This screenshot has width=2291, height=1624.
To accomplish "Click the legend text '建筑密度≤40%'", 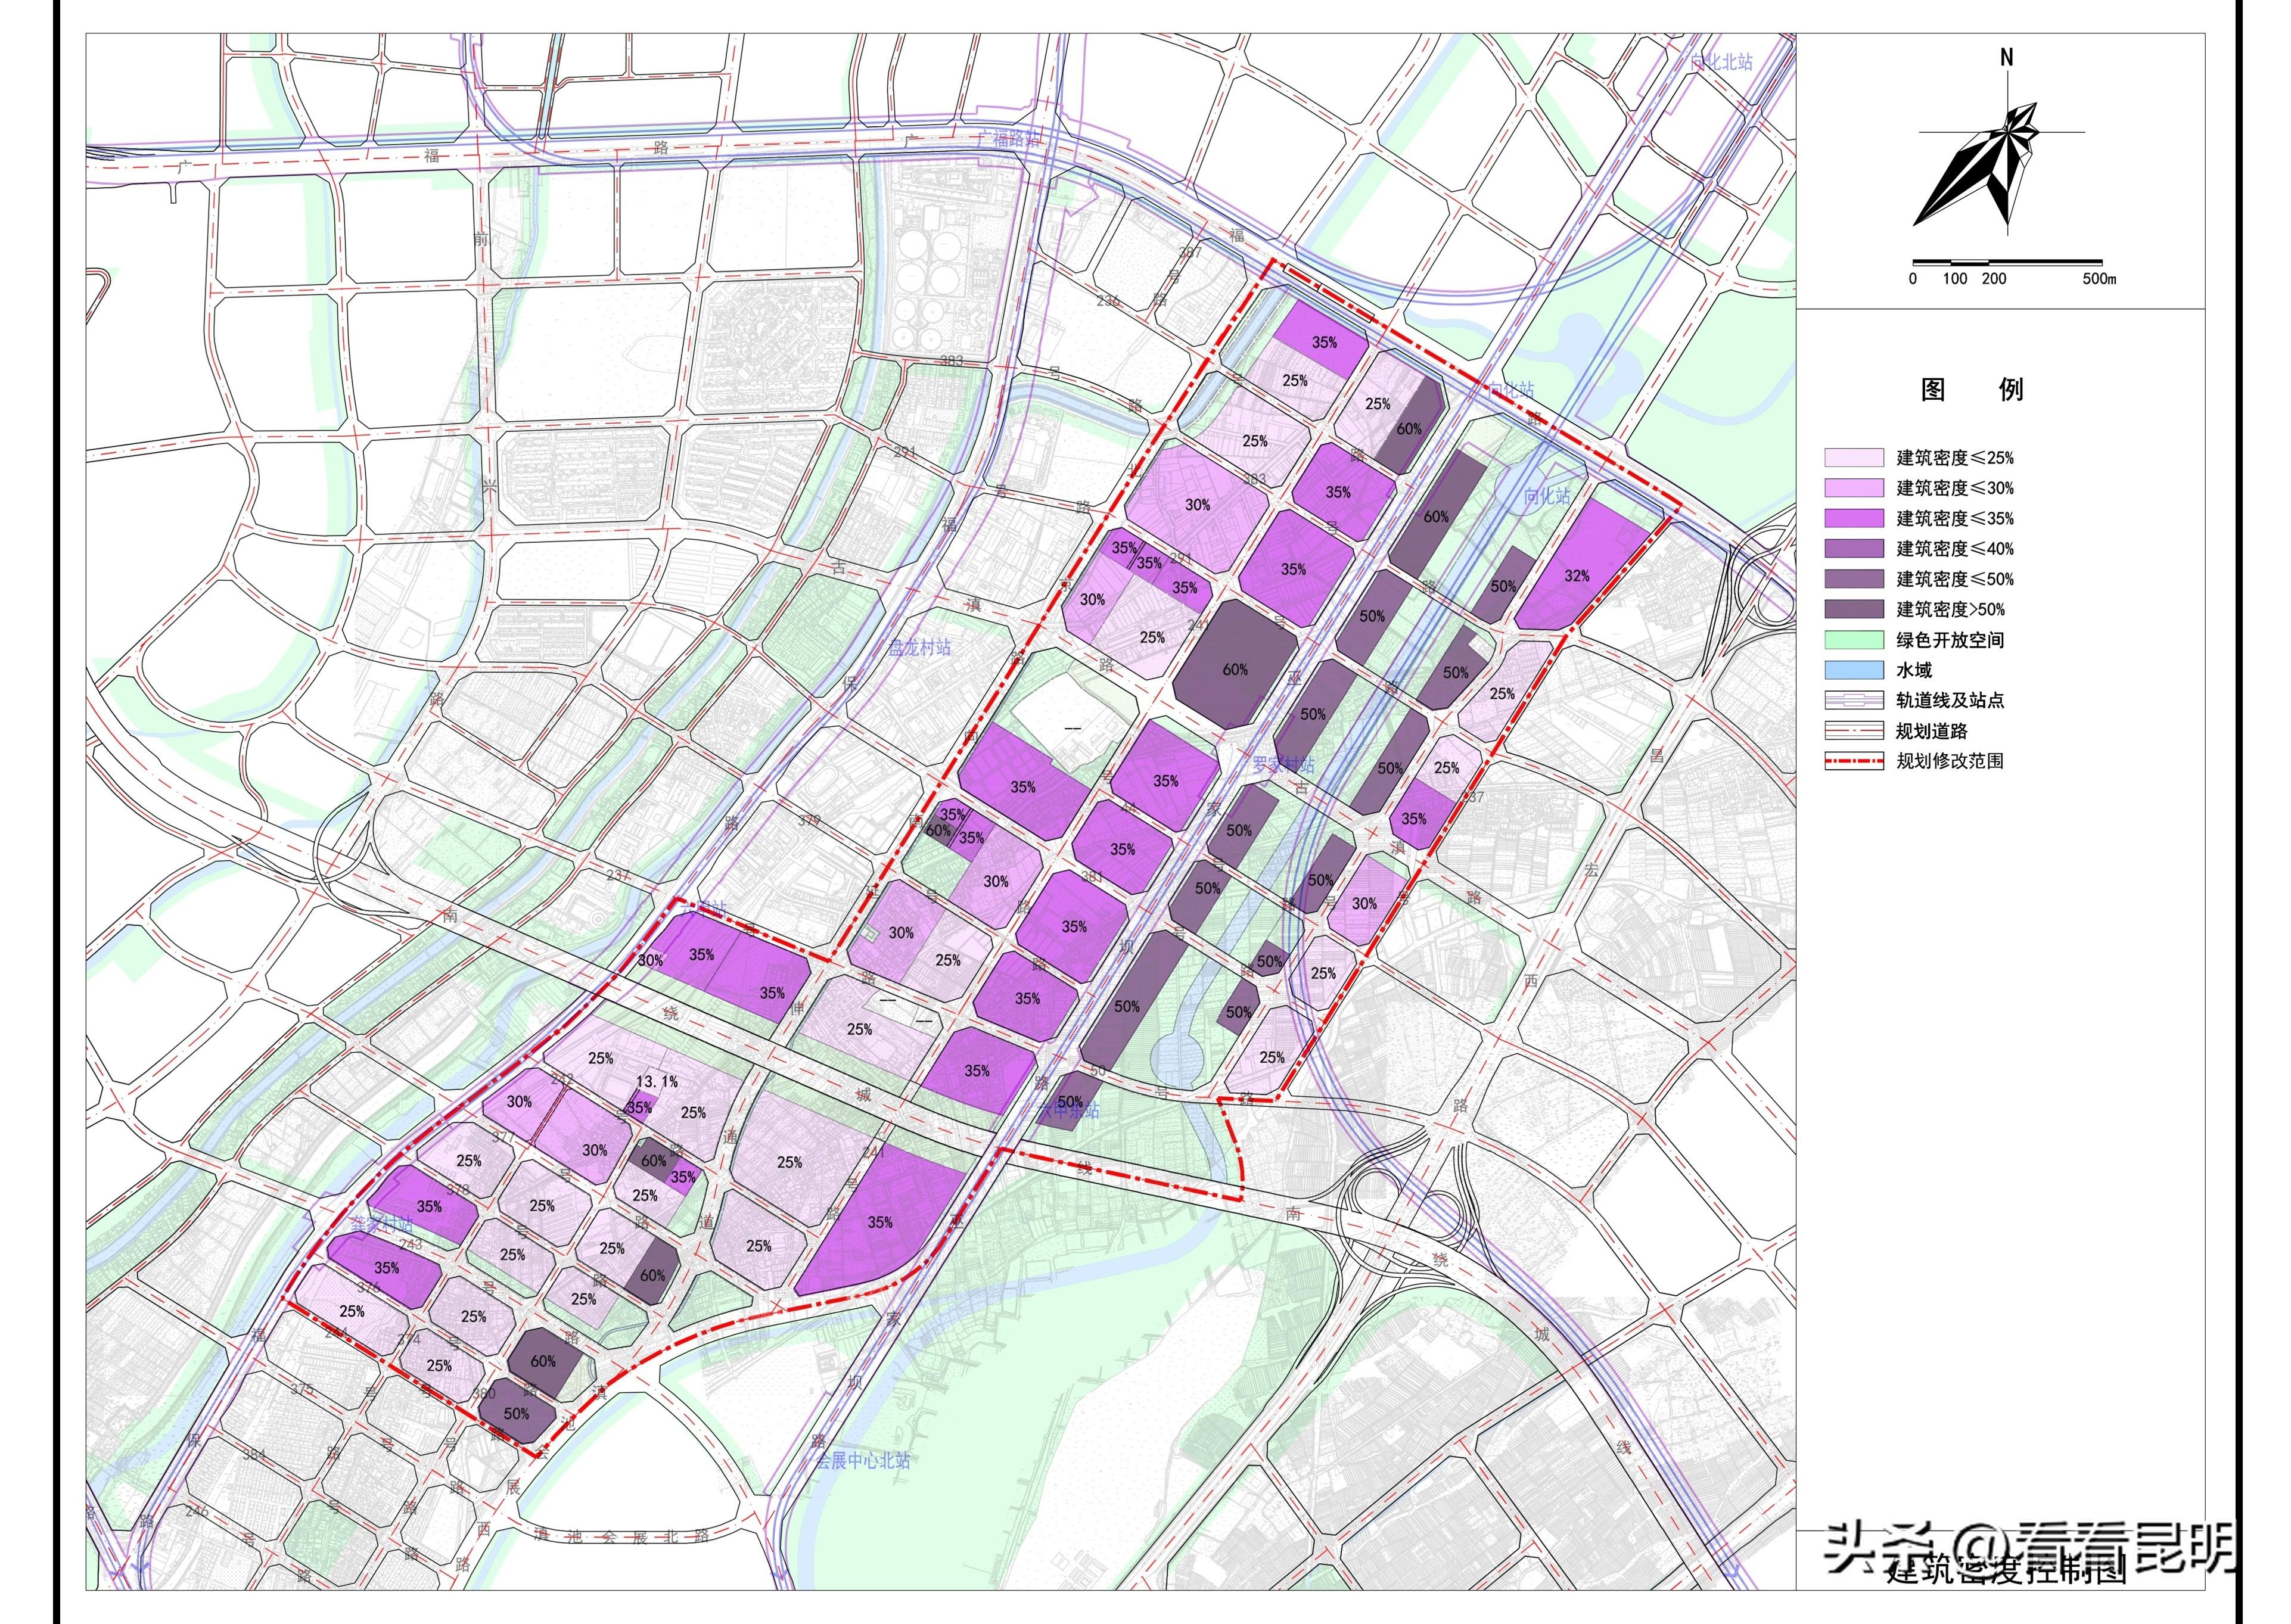I will click(1955, 548).
